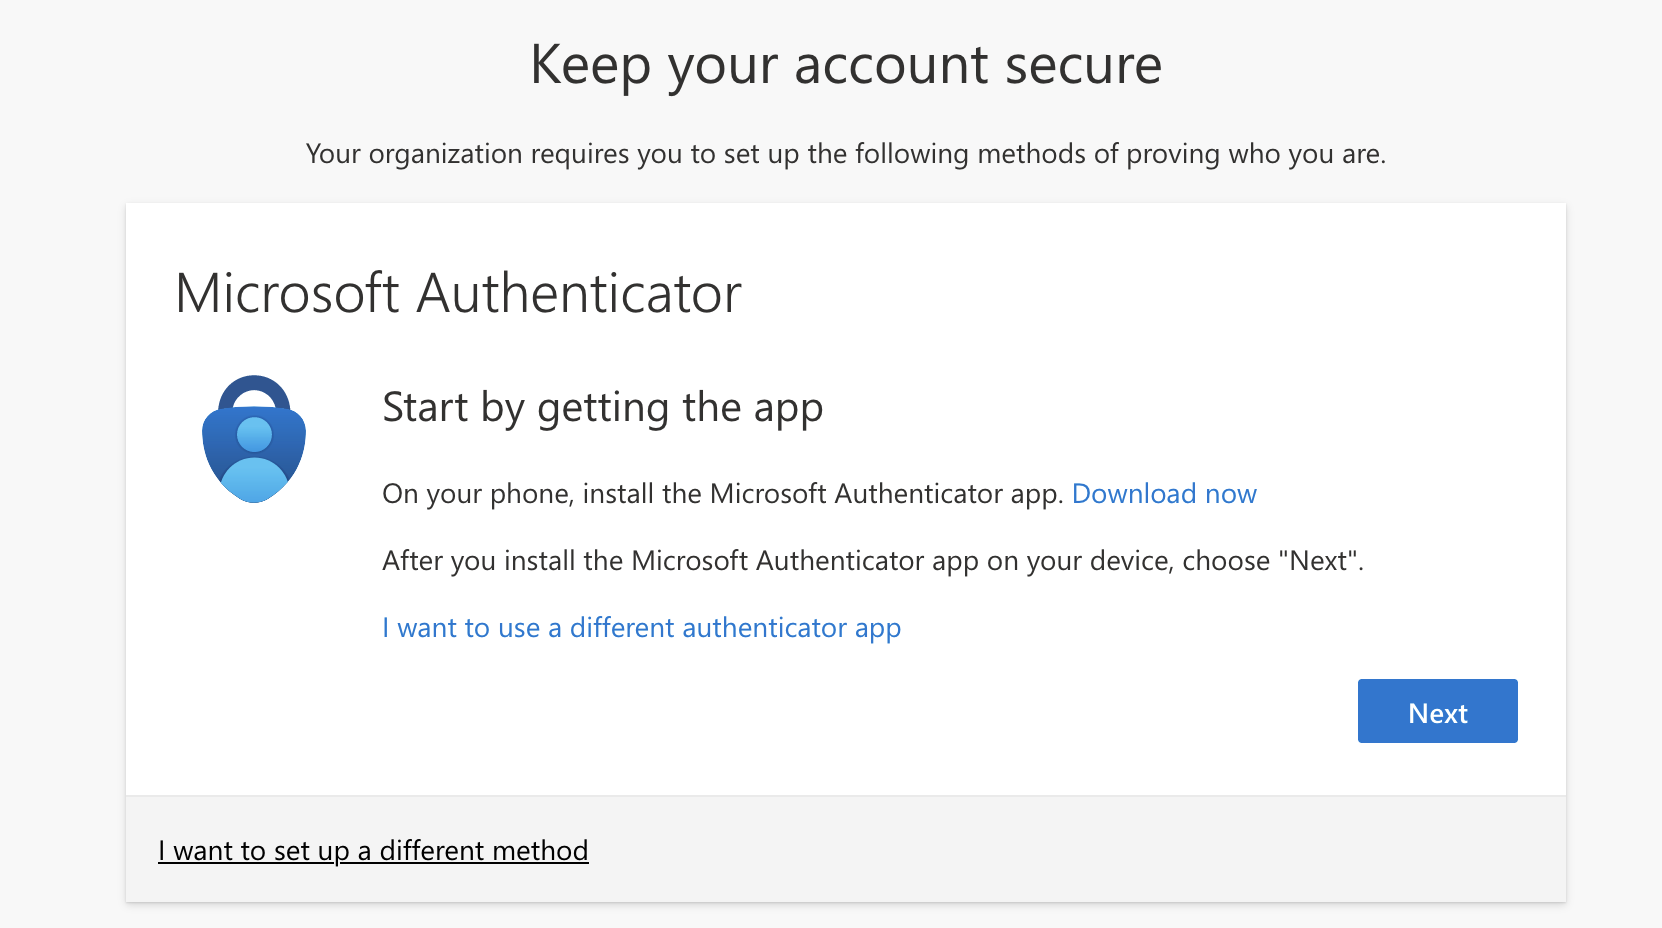The height and width of the screenshot is (928, 1662).
Task: Select I want to set up a different method
Action: click(x=373, y=851)
